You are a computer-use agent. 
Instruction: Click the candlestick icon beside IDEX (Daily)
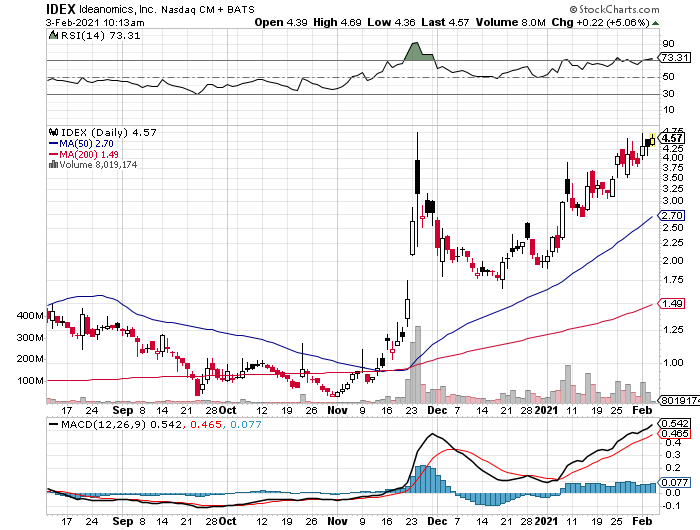coord(54,132)
